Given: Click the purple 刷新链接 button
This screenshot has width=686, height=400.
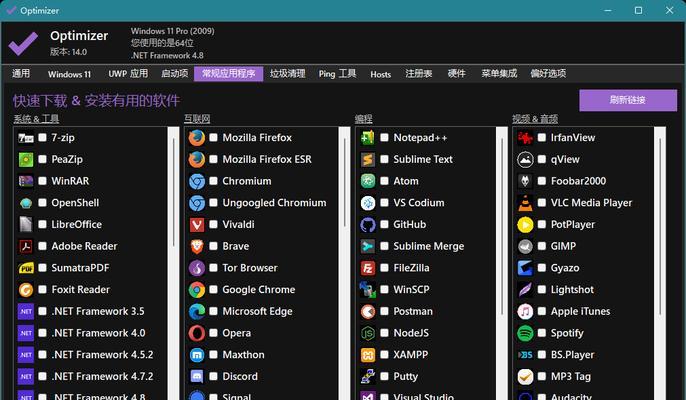Looking at the screenshot, I should (x=628, y=100).
